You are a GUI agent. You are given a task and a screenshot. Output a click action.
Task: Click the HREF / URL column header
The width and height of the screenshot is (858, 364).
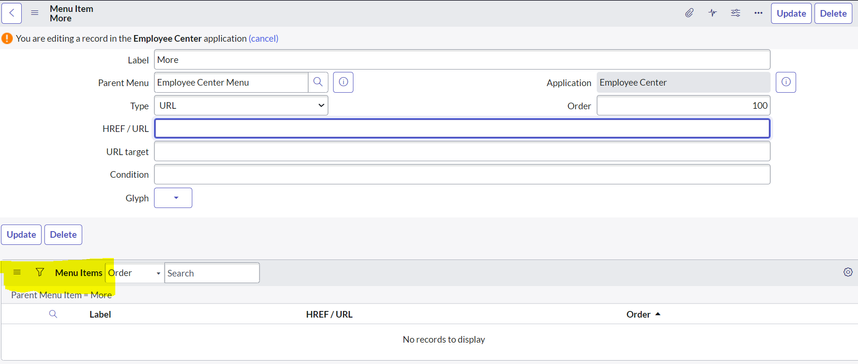pyautogui.click(x=329, y=314)
